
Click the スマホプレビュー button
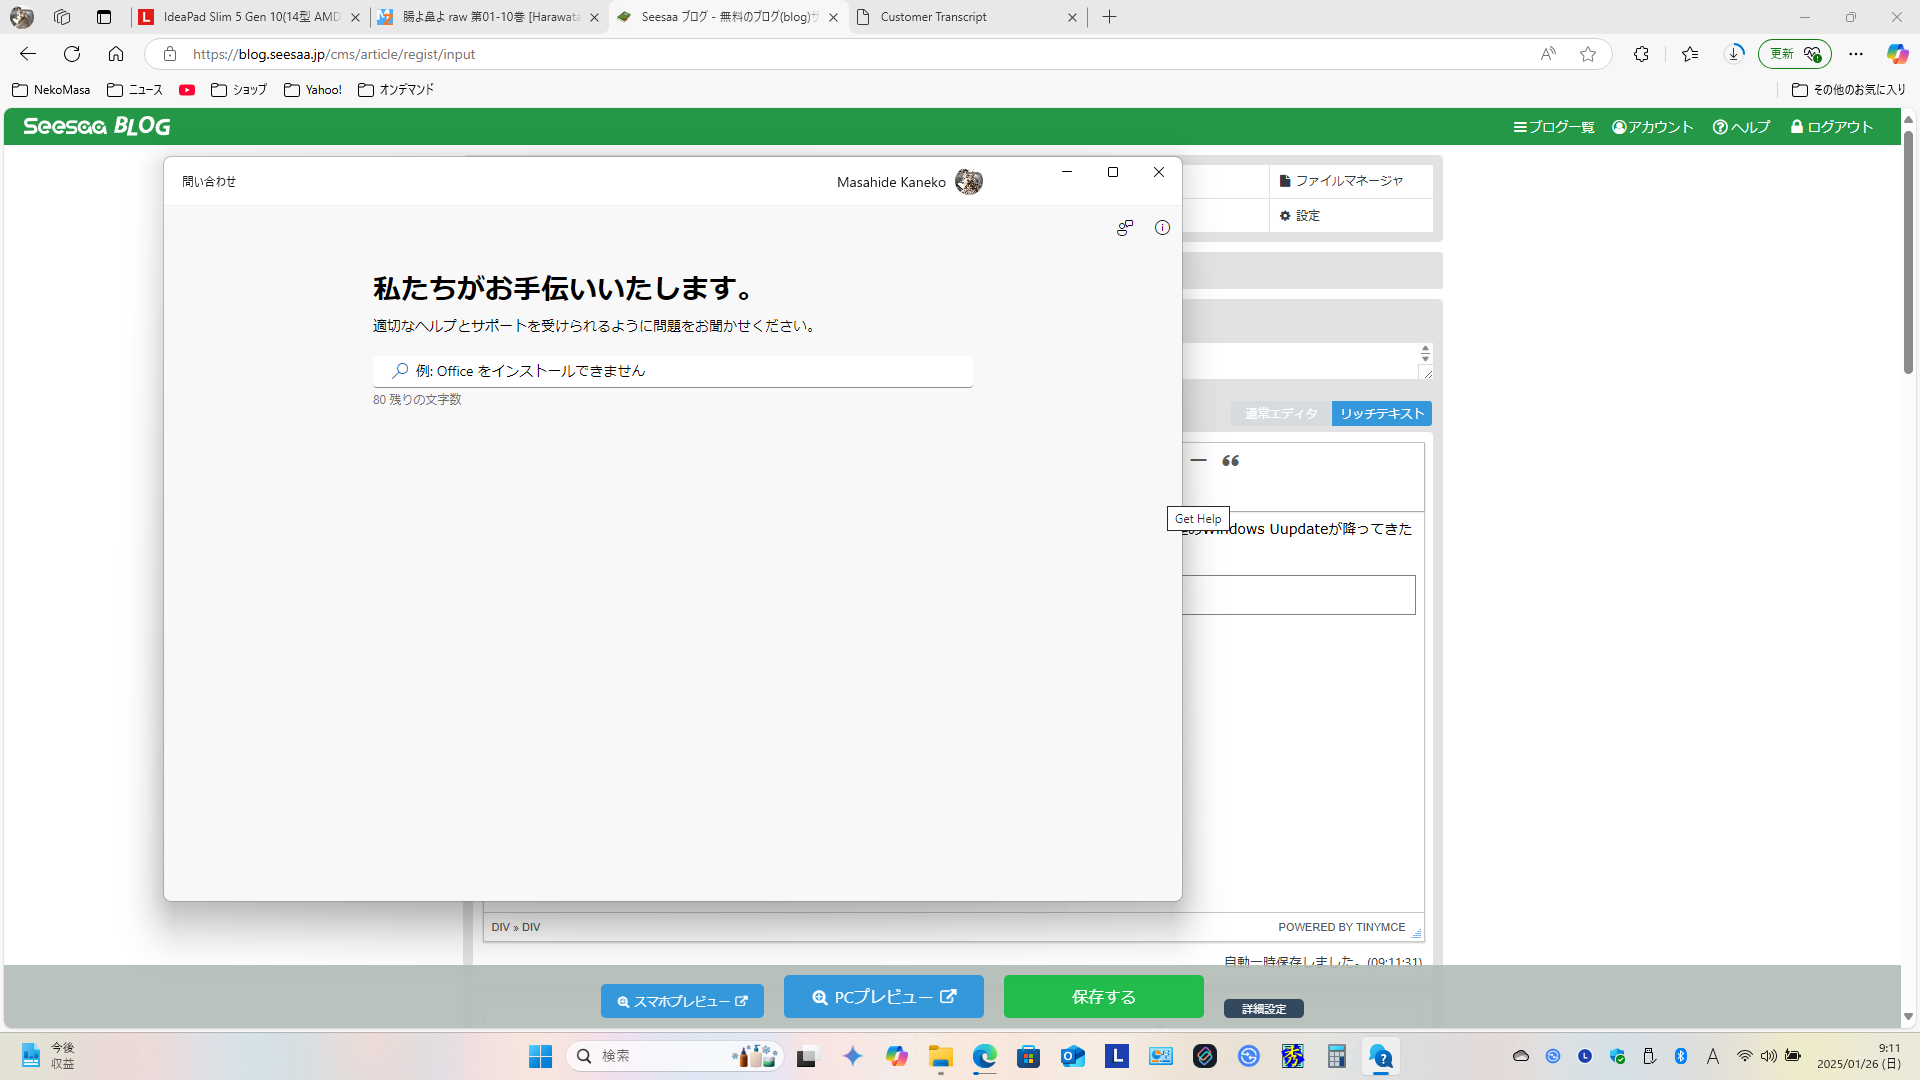coord(682,1001)
